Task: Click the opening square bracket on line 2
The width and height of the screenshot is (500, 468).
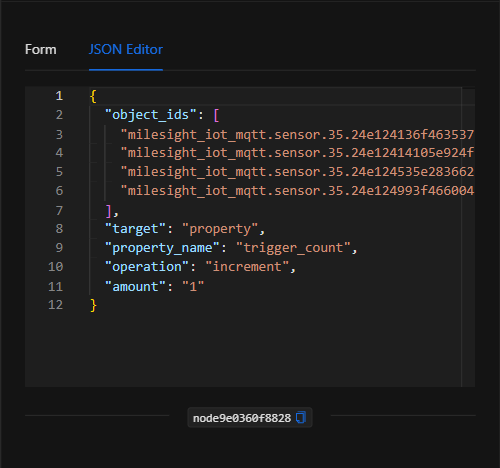Action: coord(216,115)
